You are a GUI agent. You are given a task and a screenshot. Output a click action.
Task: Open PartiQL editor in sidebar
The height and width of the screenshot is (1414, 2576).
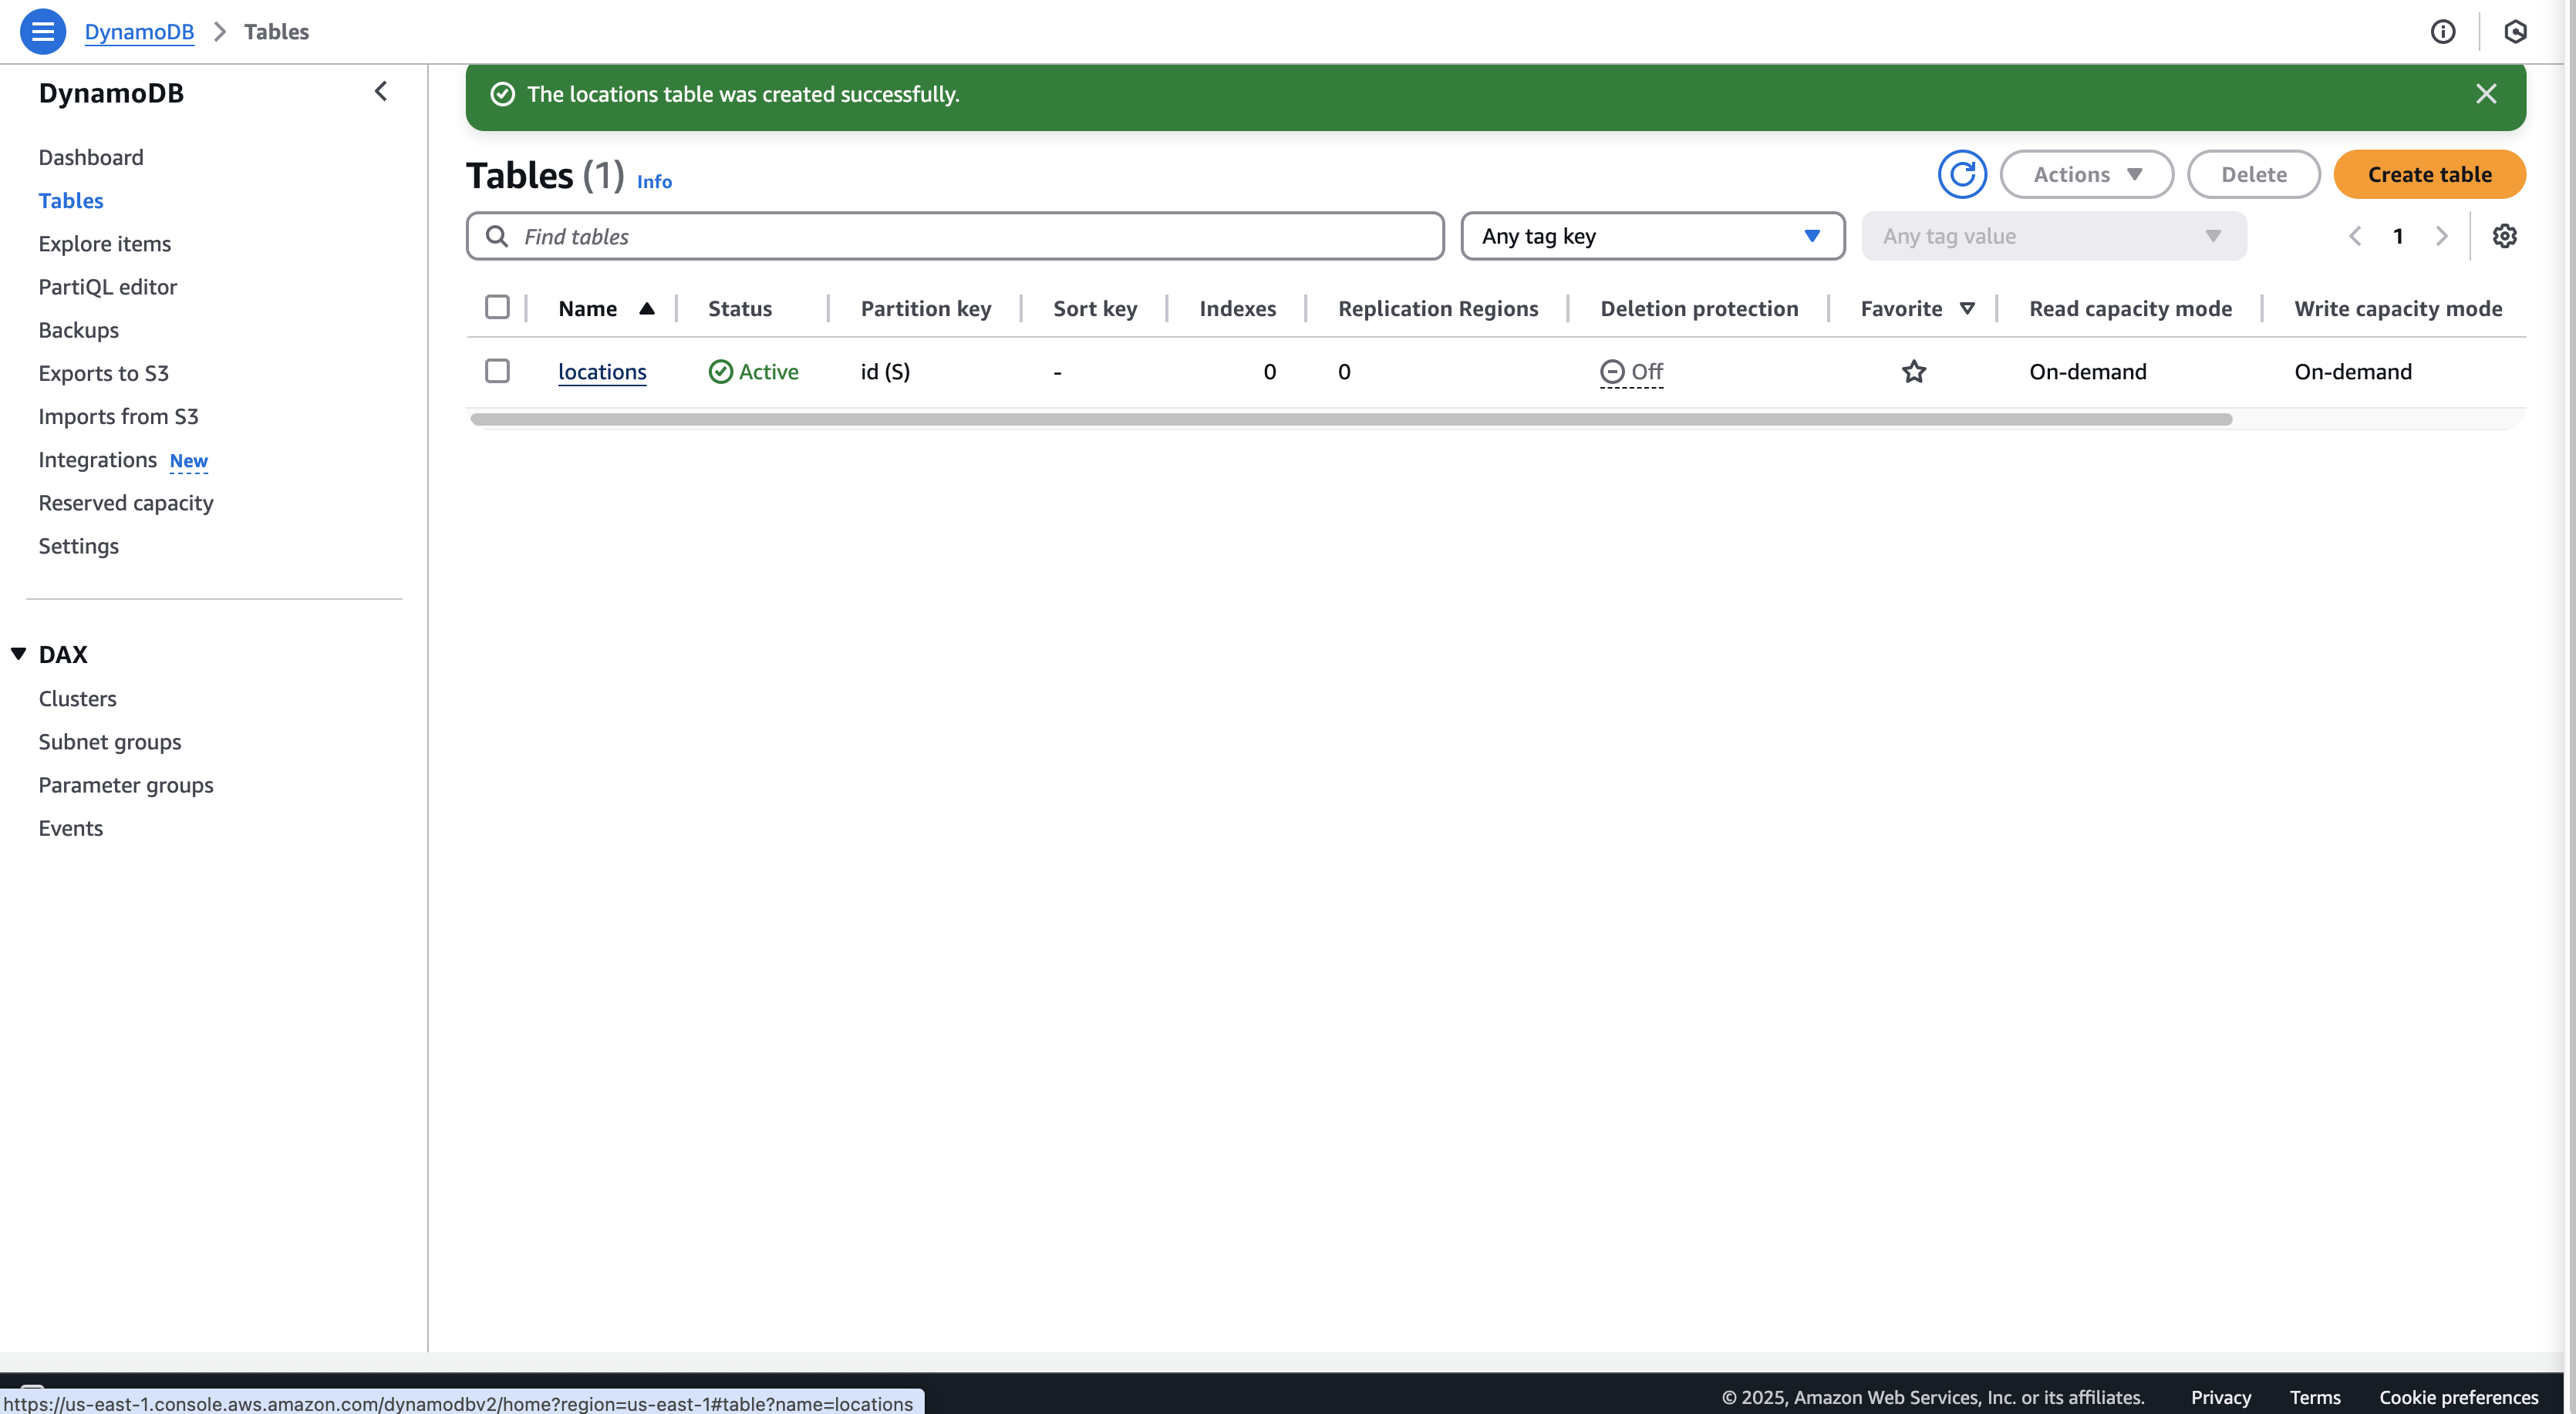(x=108, y=286)
